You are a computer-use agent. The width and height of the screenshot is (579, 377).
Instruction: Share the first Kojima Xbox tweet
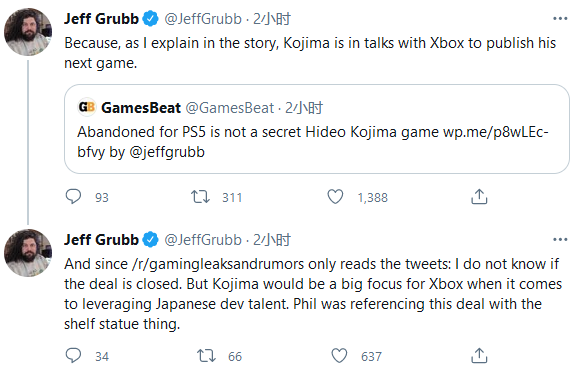pos(479,196)
